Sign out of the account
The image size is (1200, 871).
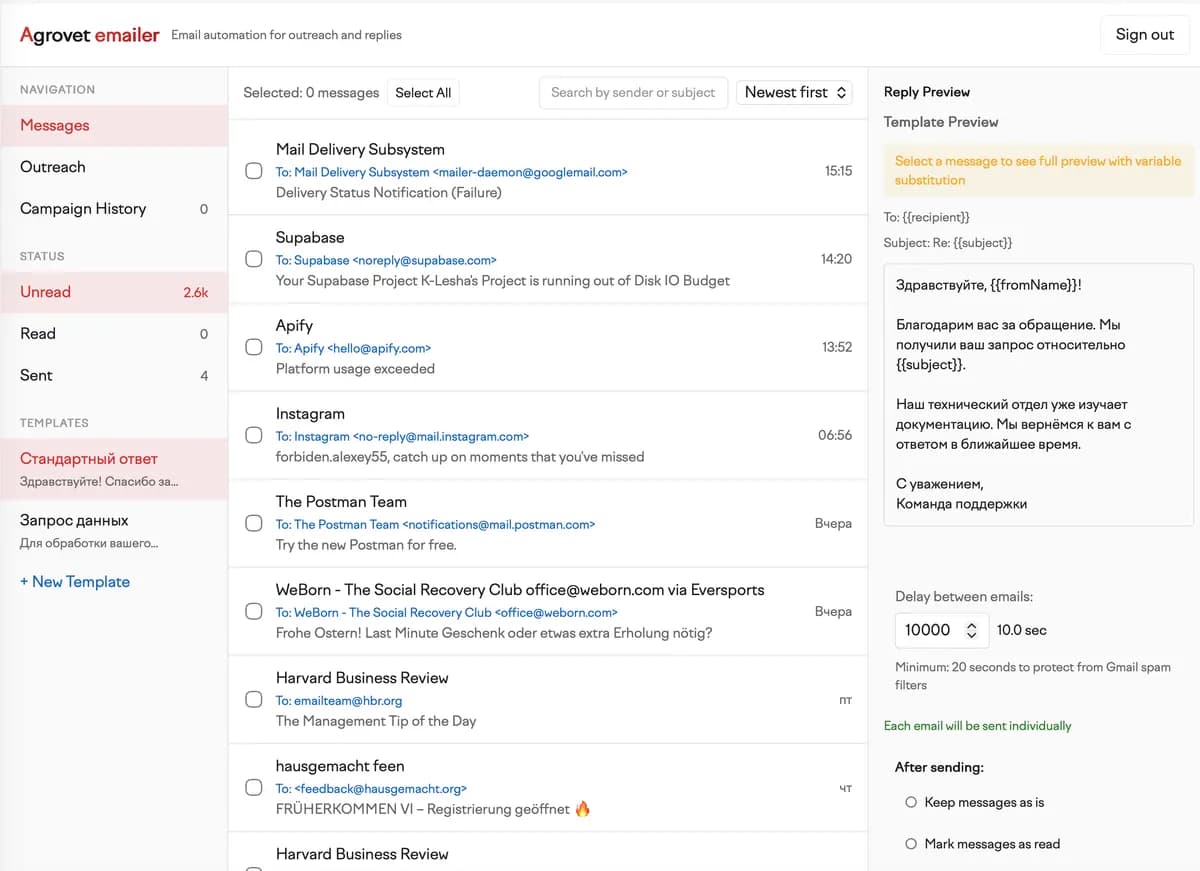coord(1145,34)
